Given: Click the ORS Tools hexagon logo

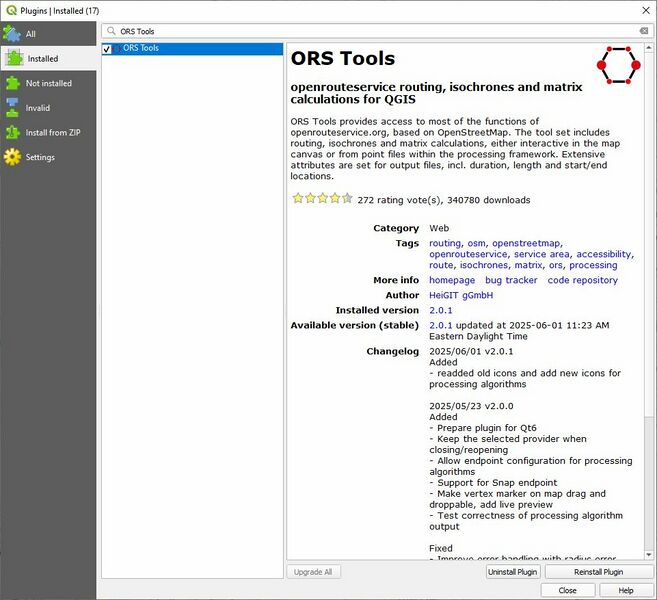Looking at the screenshot, I should [617, 66].
